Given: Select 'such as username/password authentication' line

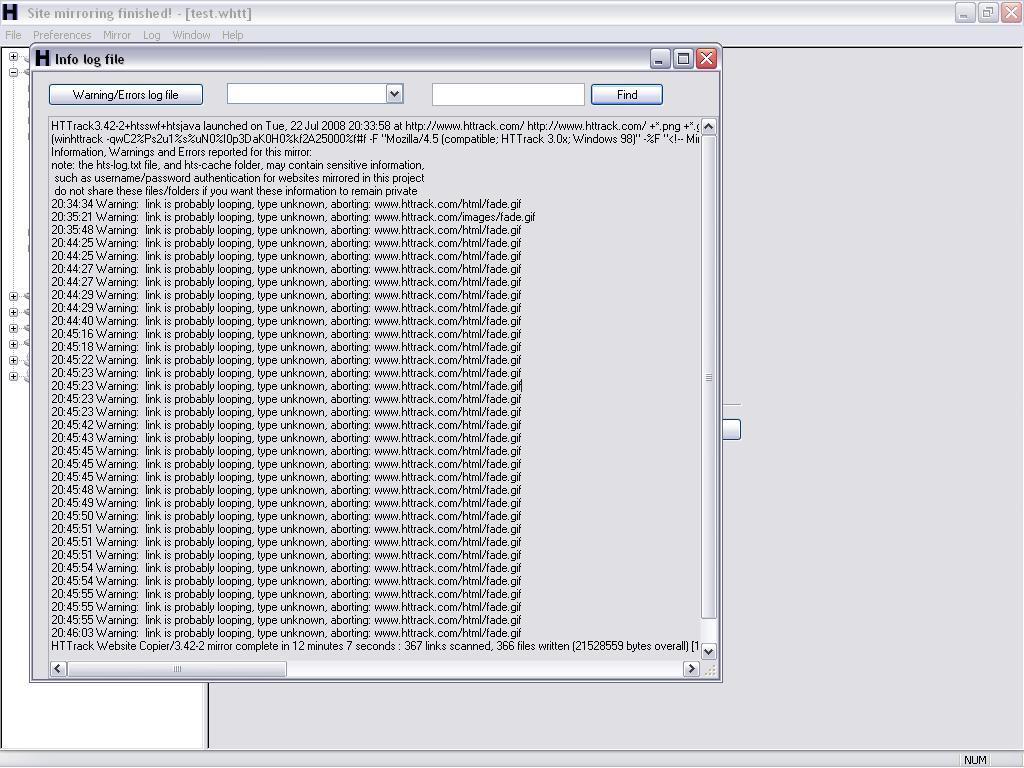Looking at the screenshot, I should [239, 178].
